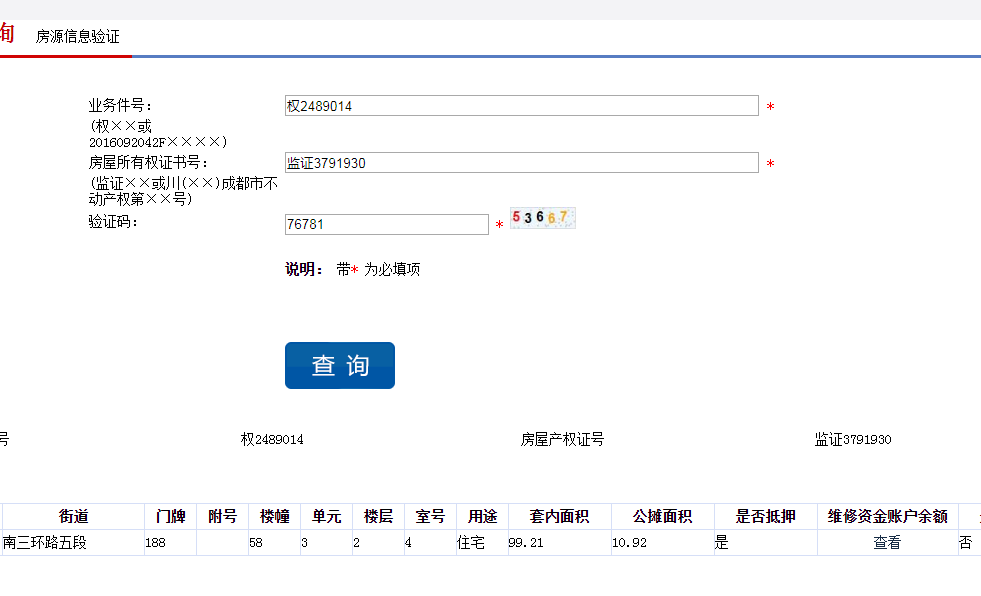Viewport: 981px width, 596px height.
Task: Select the 南三环路五段 street cell
Action: pos(45,543)
